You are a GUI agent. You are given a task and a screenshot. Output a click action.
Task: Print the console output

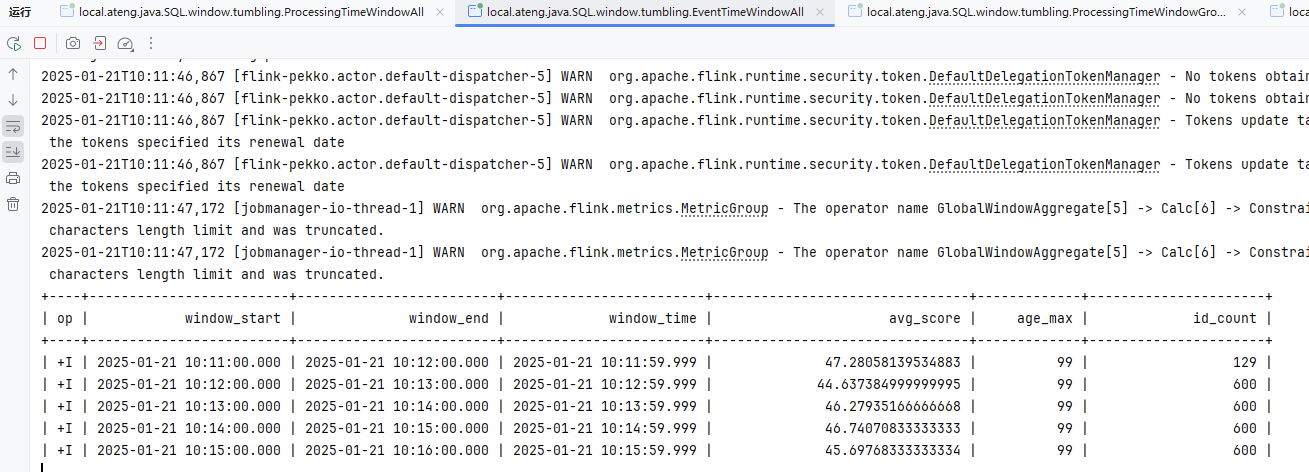13,178
